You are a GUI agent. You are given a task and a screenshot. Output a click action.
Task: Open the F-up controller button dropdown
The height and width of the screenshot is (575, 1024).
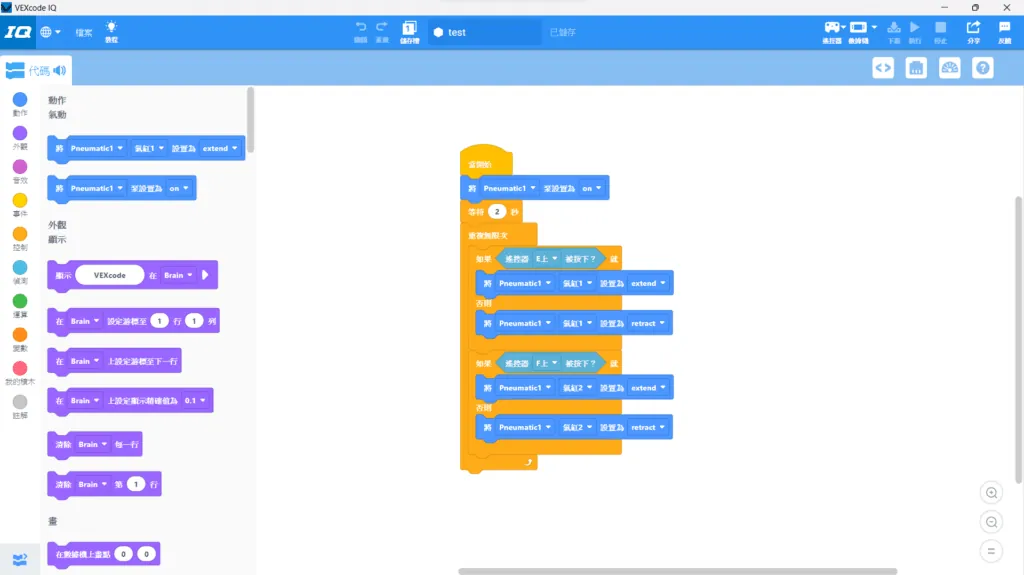tap(547, 363)
